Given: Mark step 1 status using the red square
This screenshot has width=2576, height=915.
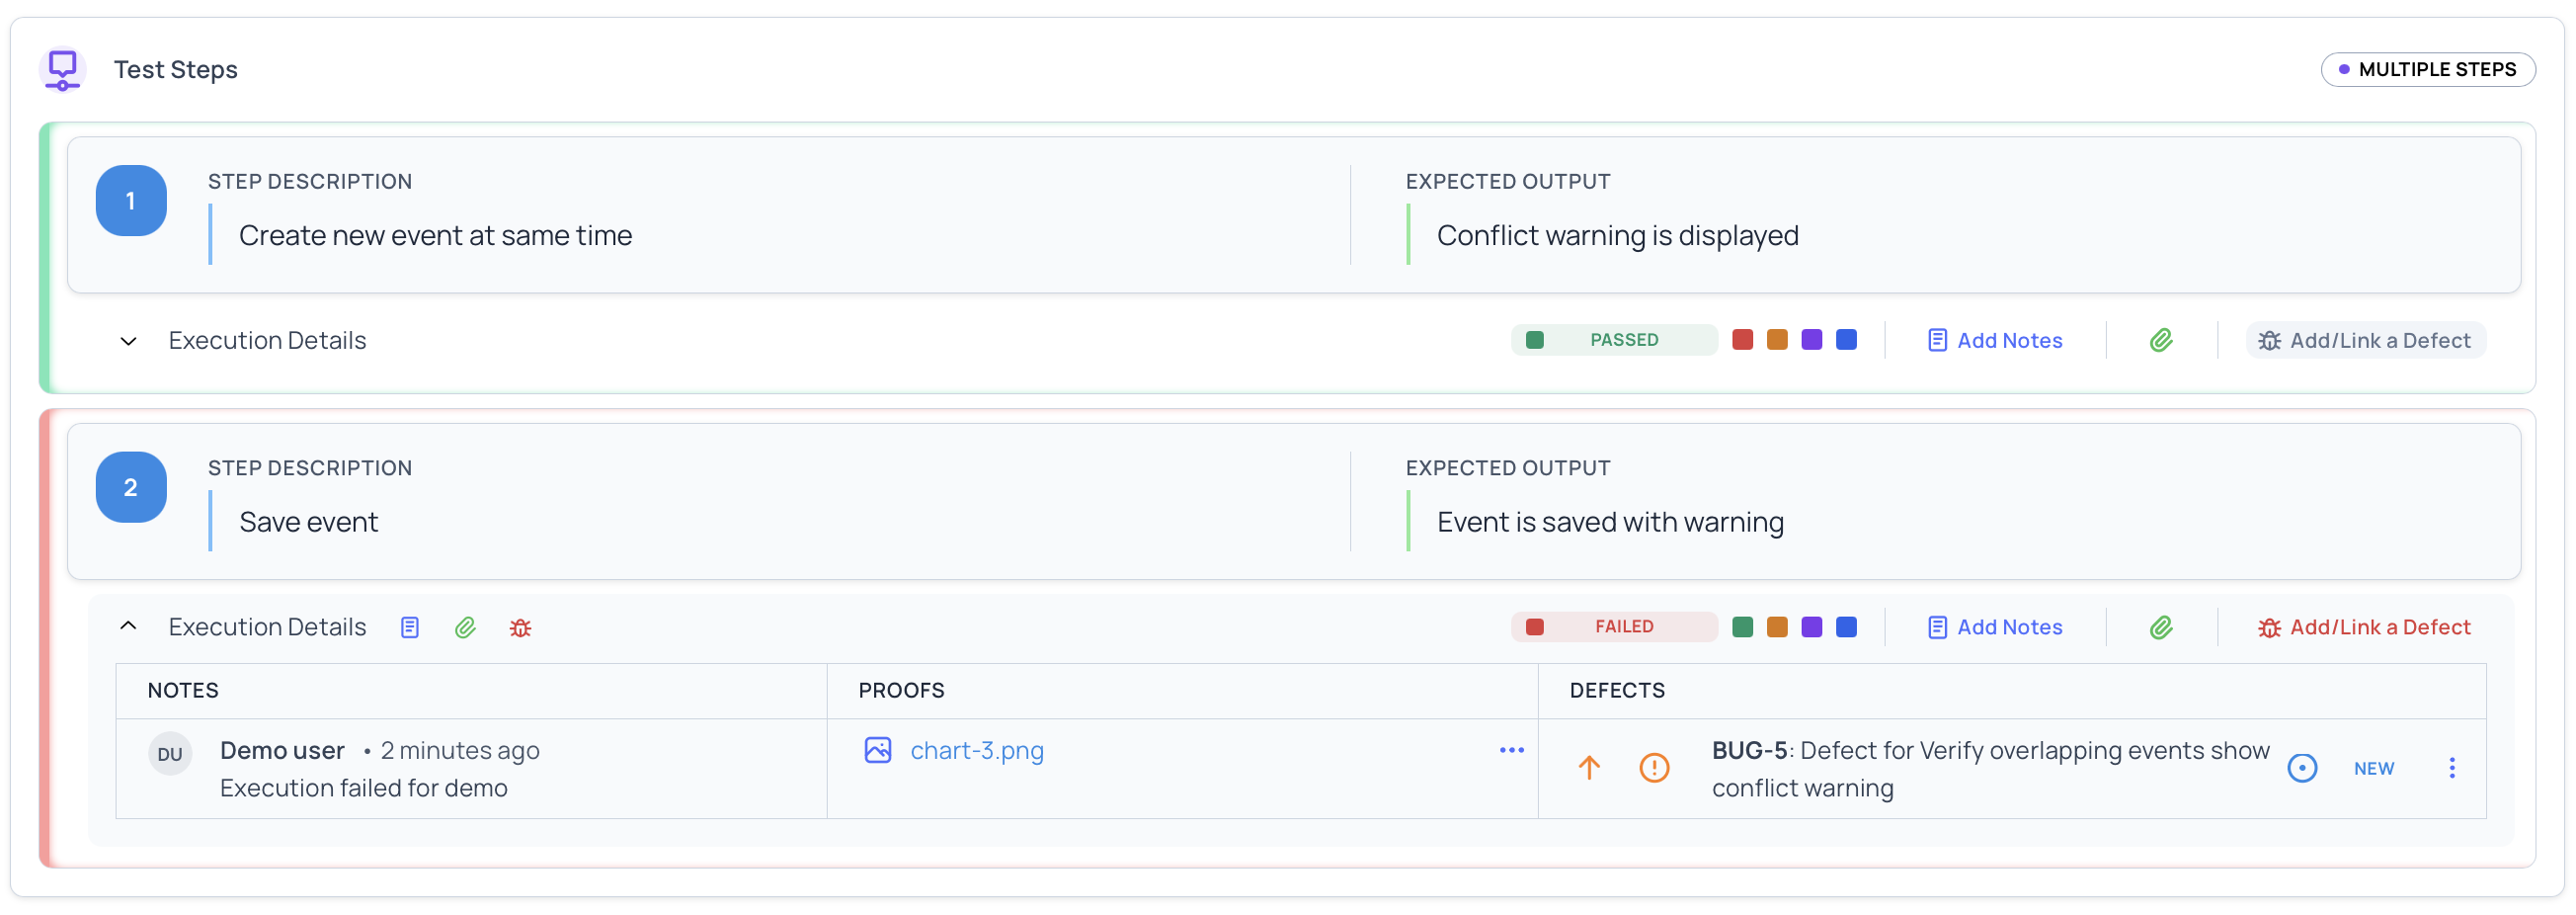Looking at the screenshot, I should (x=1744, y=340).
